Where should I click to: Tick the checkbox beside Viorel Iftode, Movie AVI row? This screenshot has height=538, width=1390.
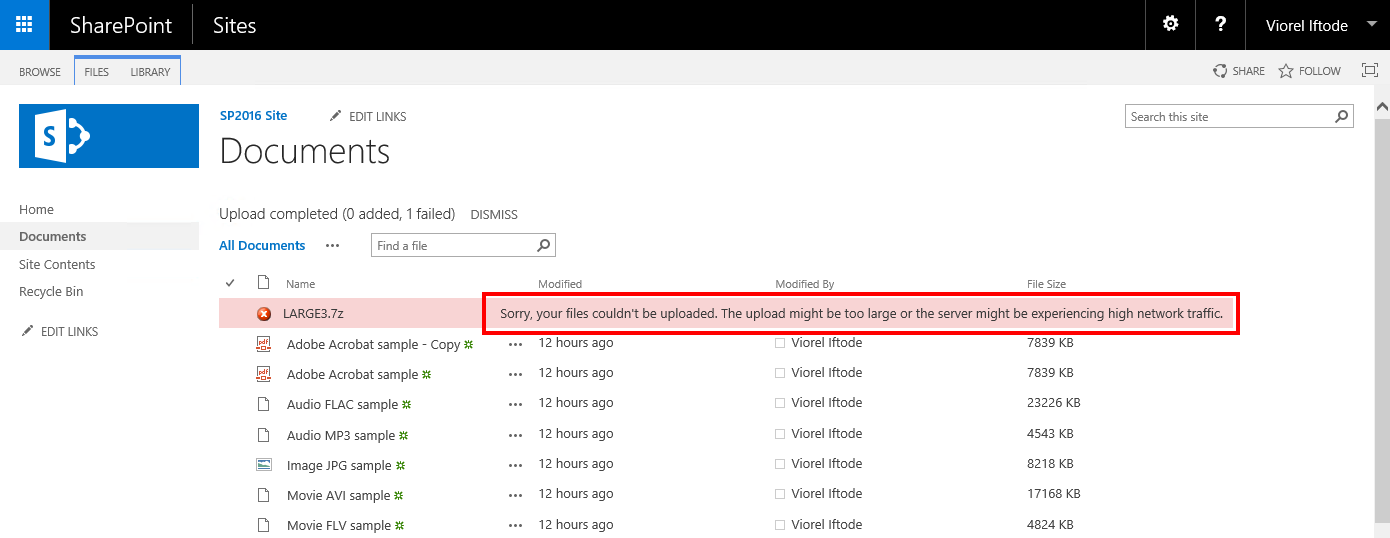click(x=781, y=495)
